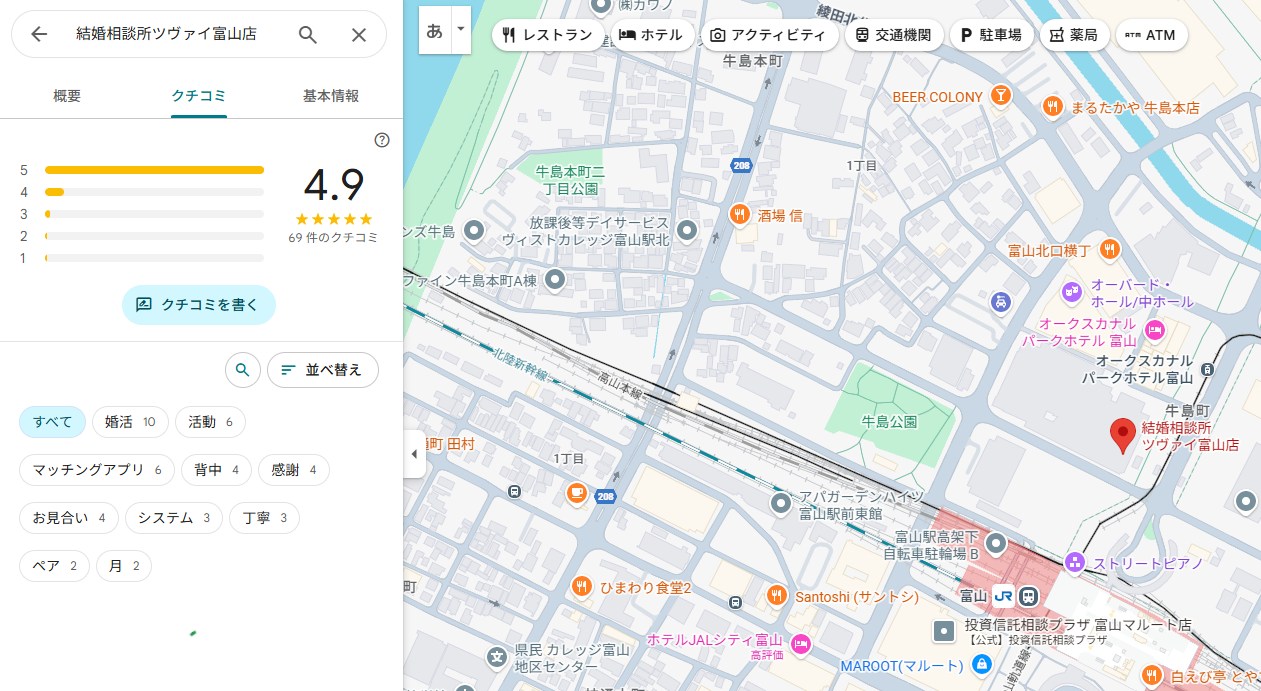The width and height of the screenshot is (1261, 691).
Task: Expand the input method dropdown arrow
Action: [460, 30]
